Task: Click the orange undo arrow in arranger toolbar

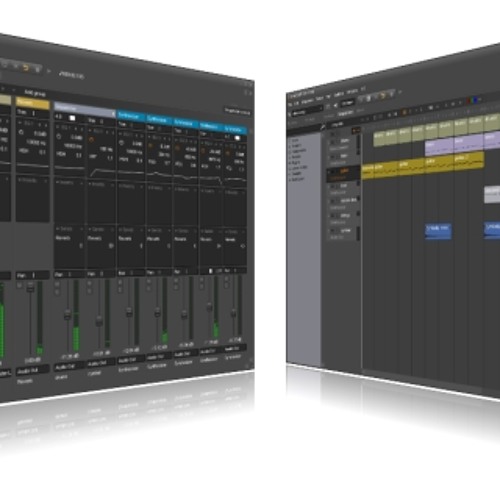Action: (x=383, y=96)
